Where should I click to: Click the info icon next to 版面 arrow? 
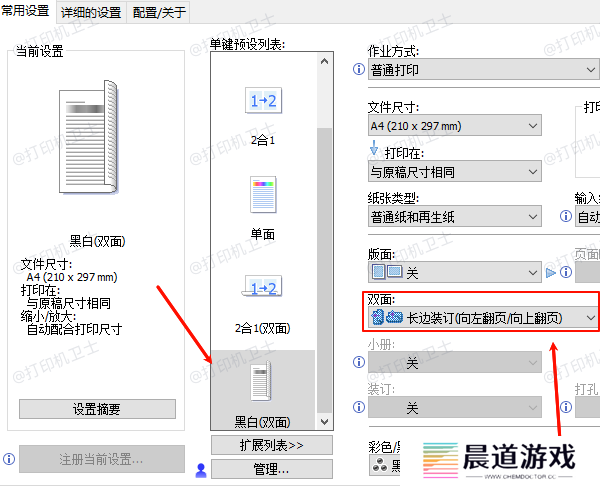(566, 272)
